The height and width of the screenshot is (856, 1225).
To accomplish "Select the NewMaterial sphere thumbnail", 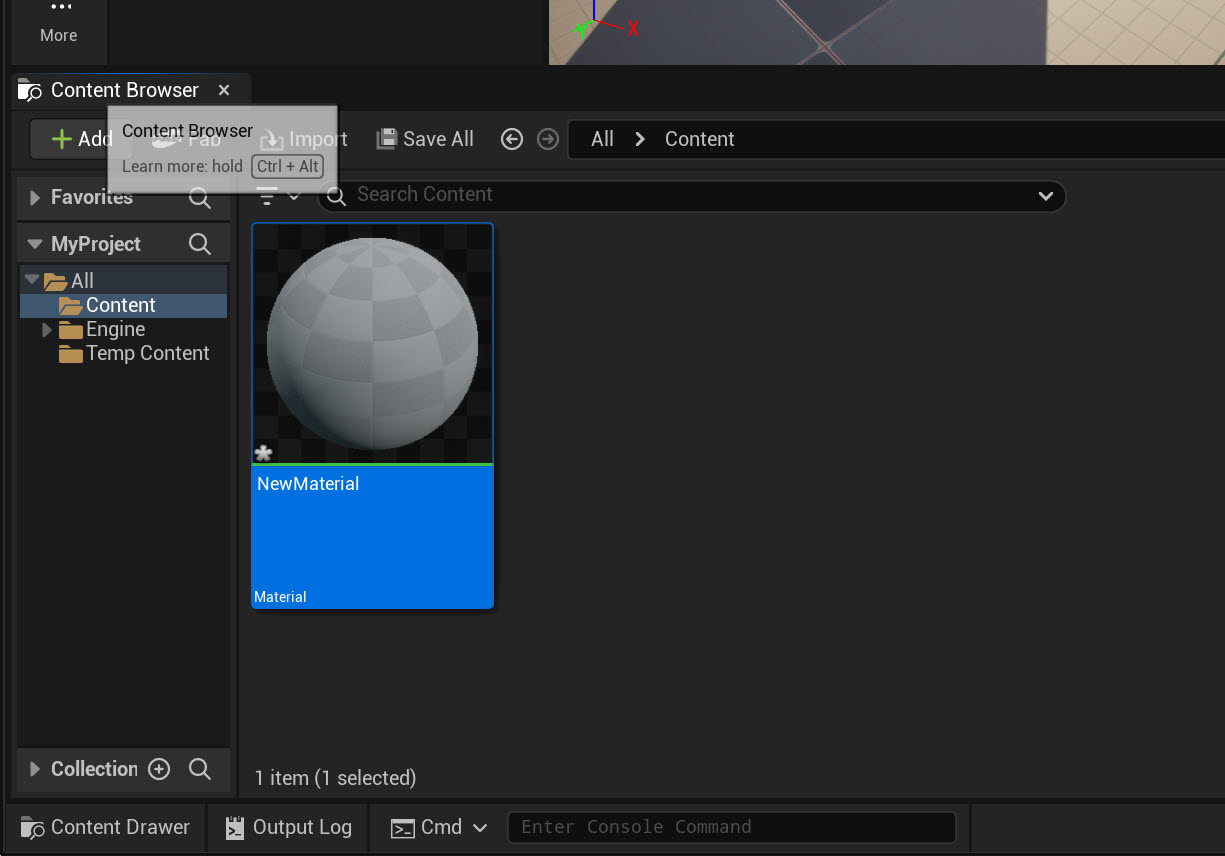I will [372, 343].
